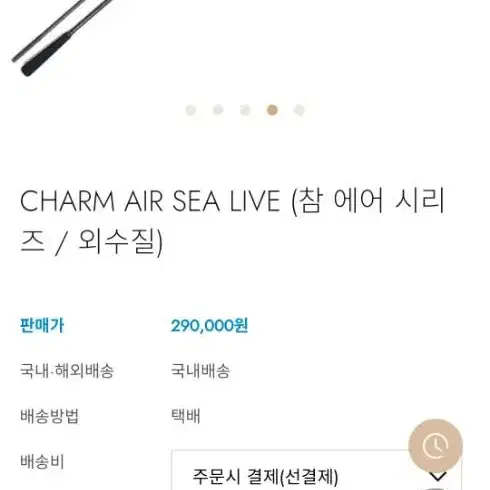
Task: Select the second image carousel dot
Action: (x=218, y=110)
